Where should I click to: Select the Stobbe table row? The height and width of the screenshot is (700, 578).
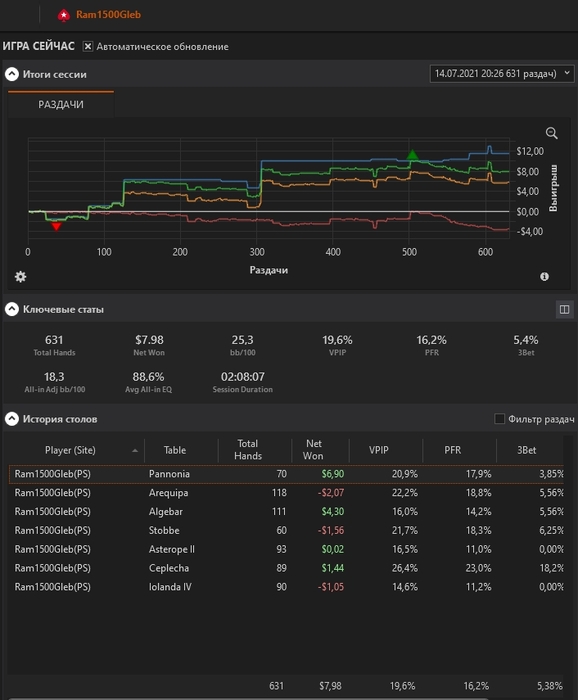[x=286, y=530]
